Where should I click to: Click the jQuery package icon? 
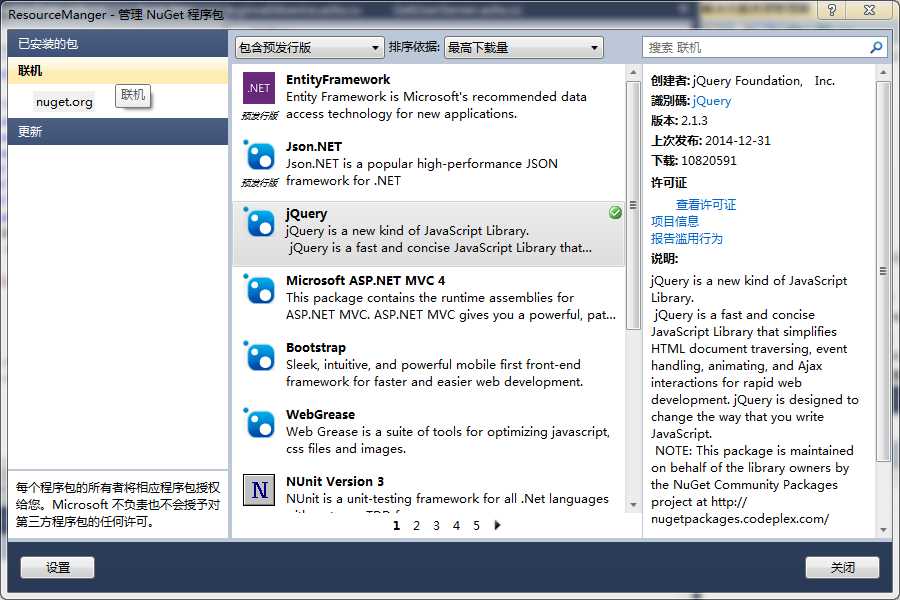(x=259, y=222)
